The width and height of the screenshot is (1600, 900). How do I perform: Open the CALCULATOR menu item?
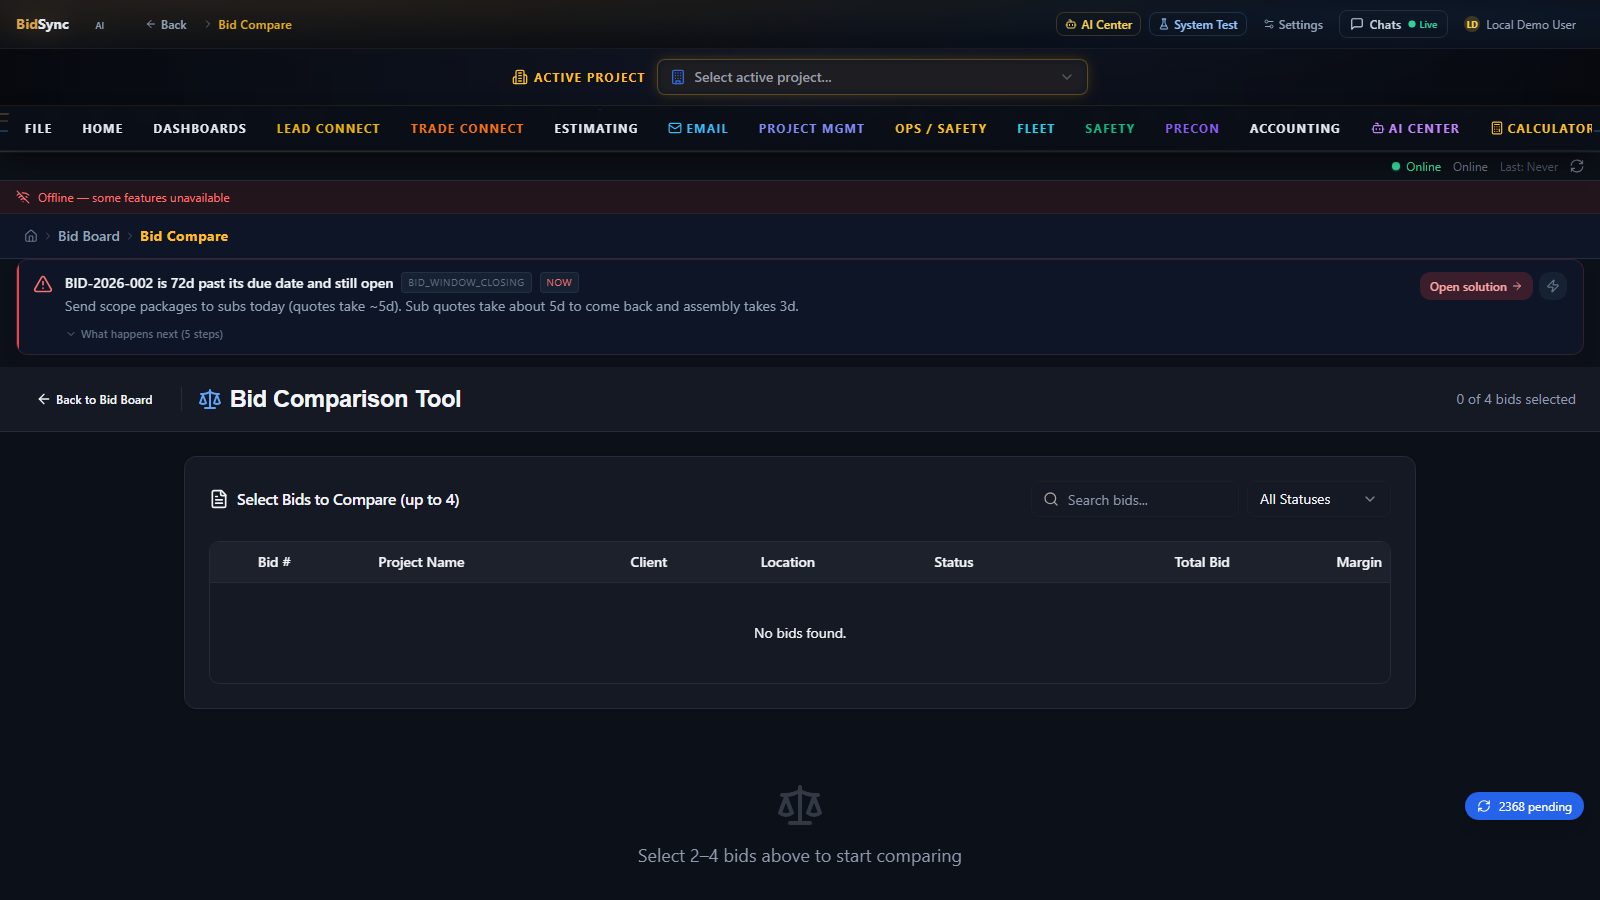[1542, 128]
